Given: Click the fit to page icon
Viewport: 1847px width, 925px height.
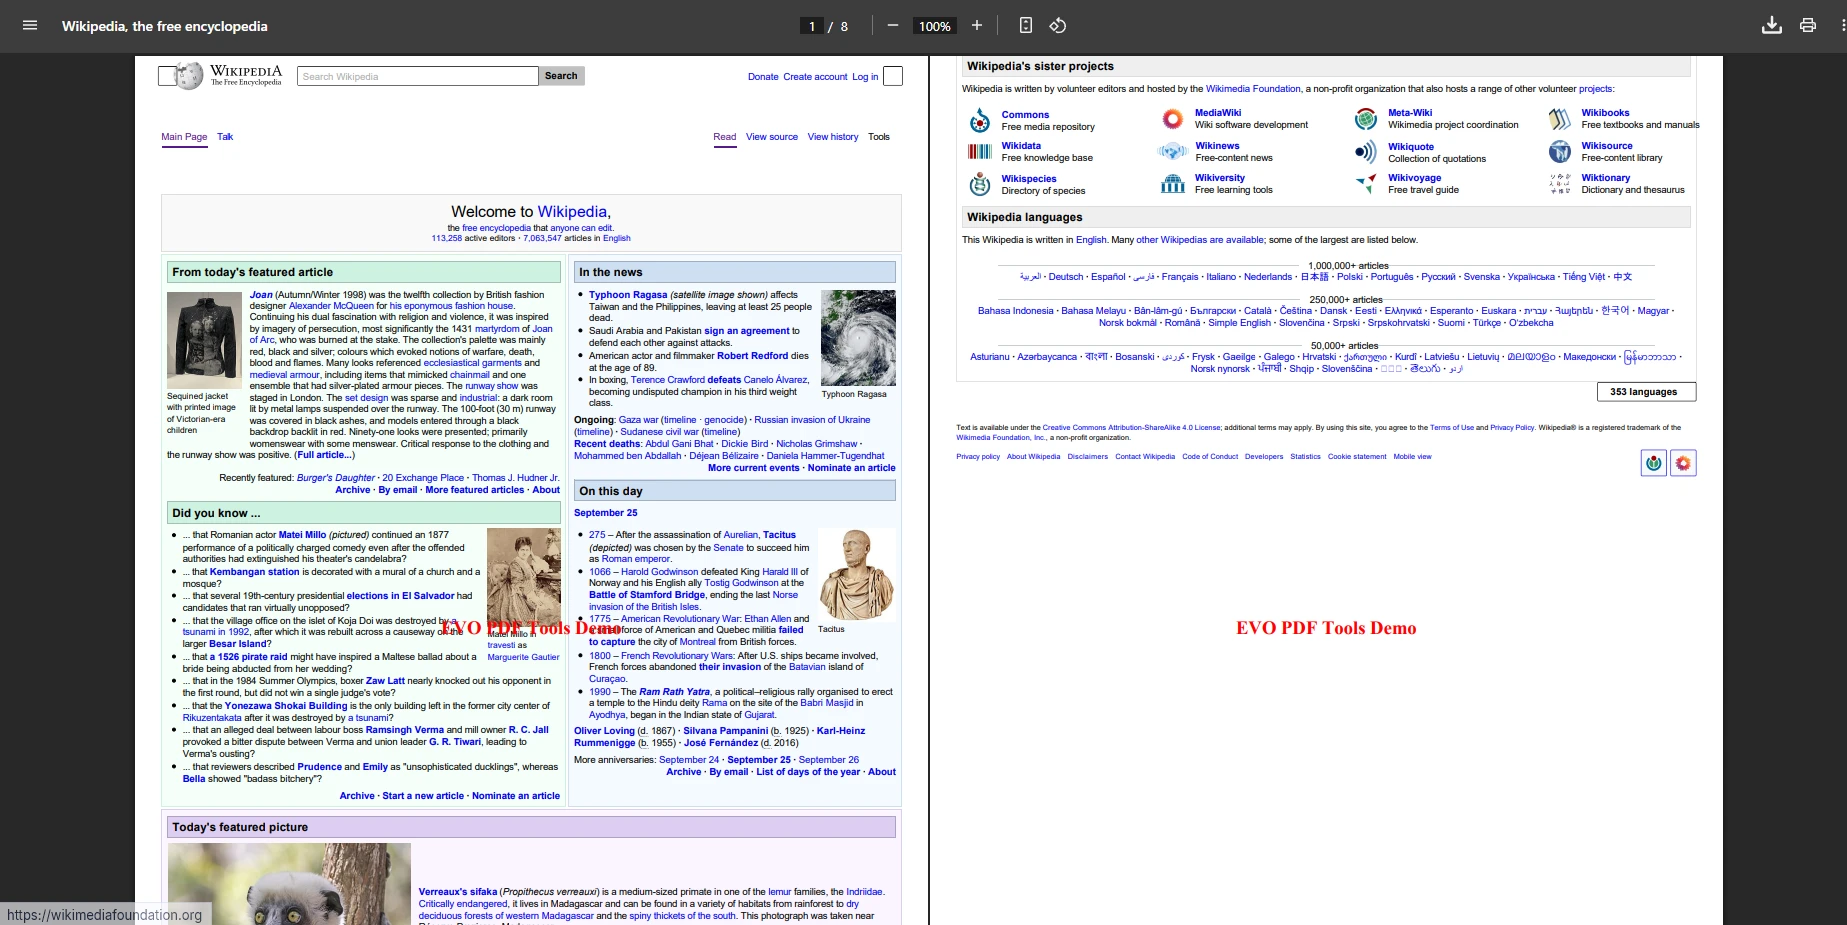Looking at the screenshot, I should (x=1025, y=26).
